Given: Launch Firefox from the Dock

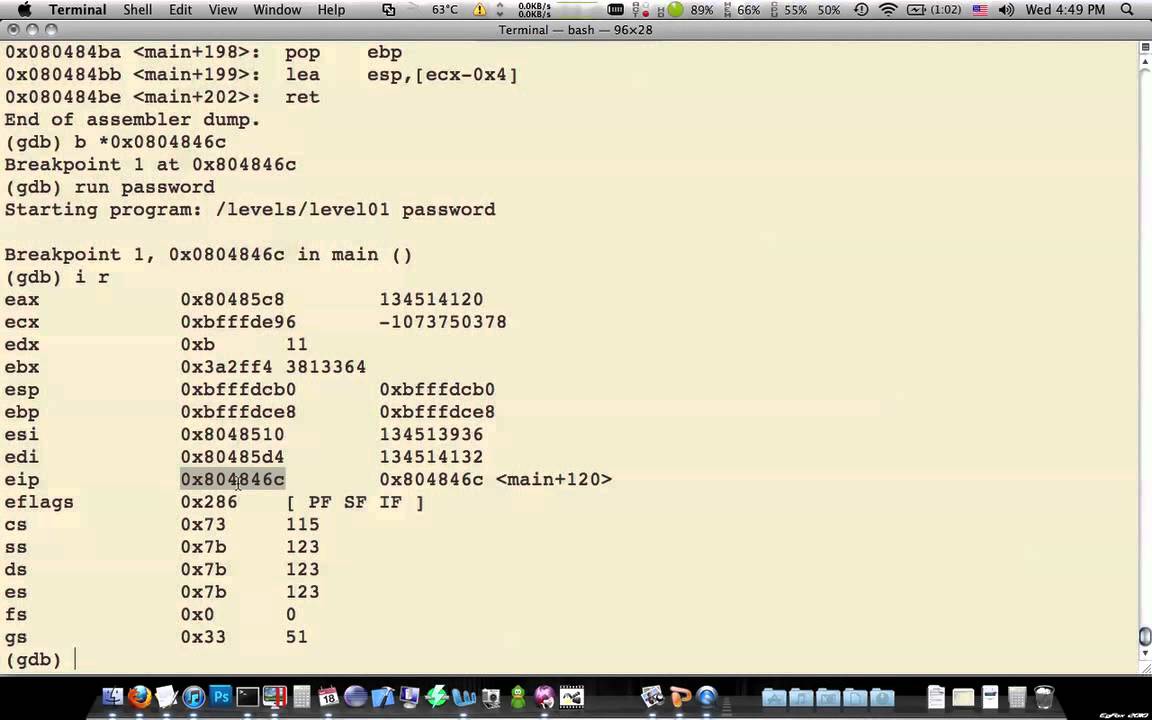Looking at the screenshot, I should pos(140,696).
